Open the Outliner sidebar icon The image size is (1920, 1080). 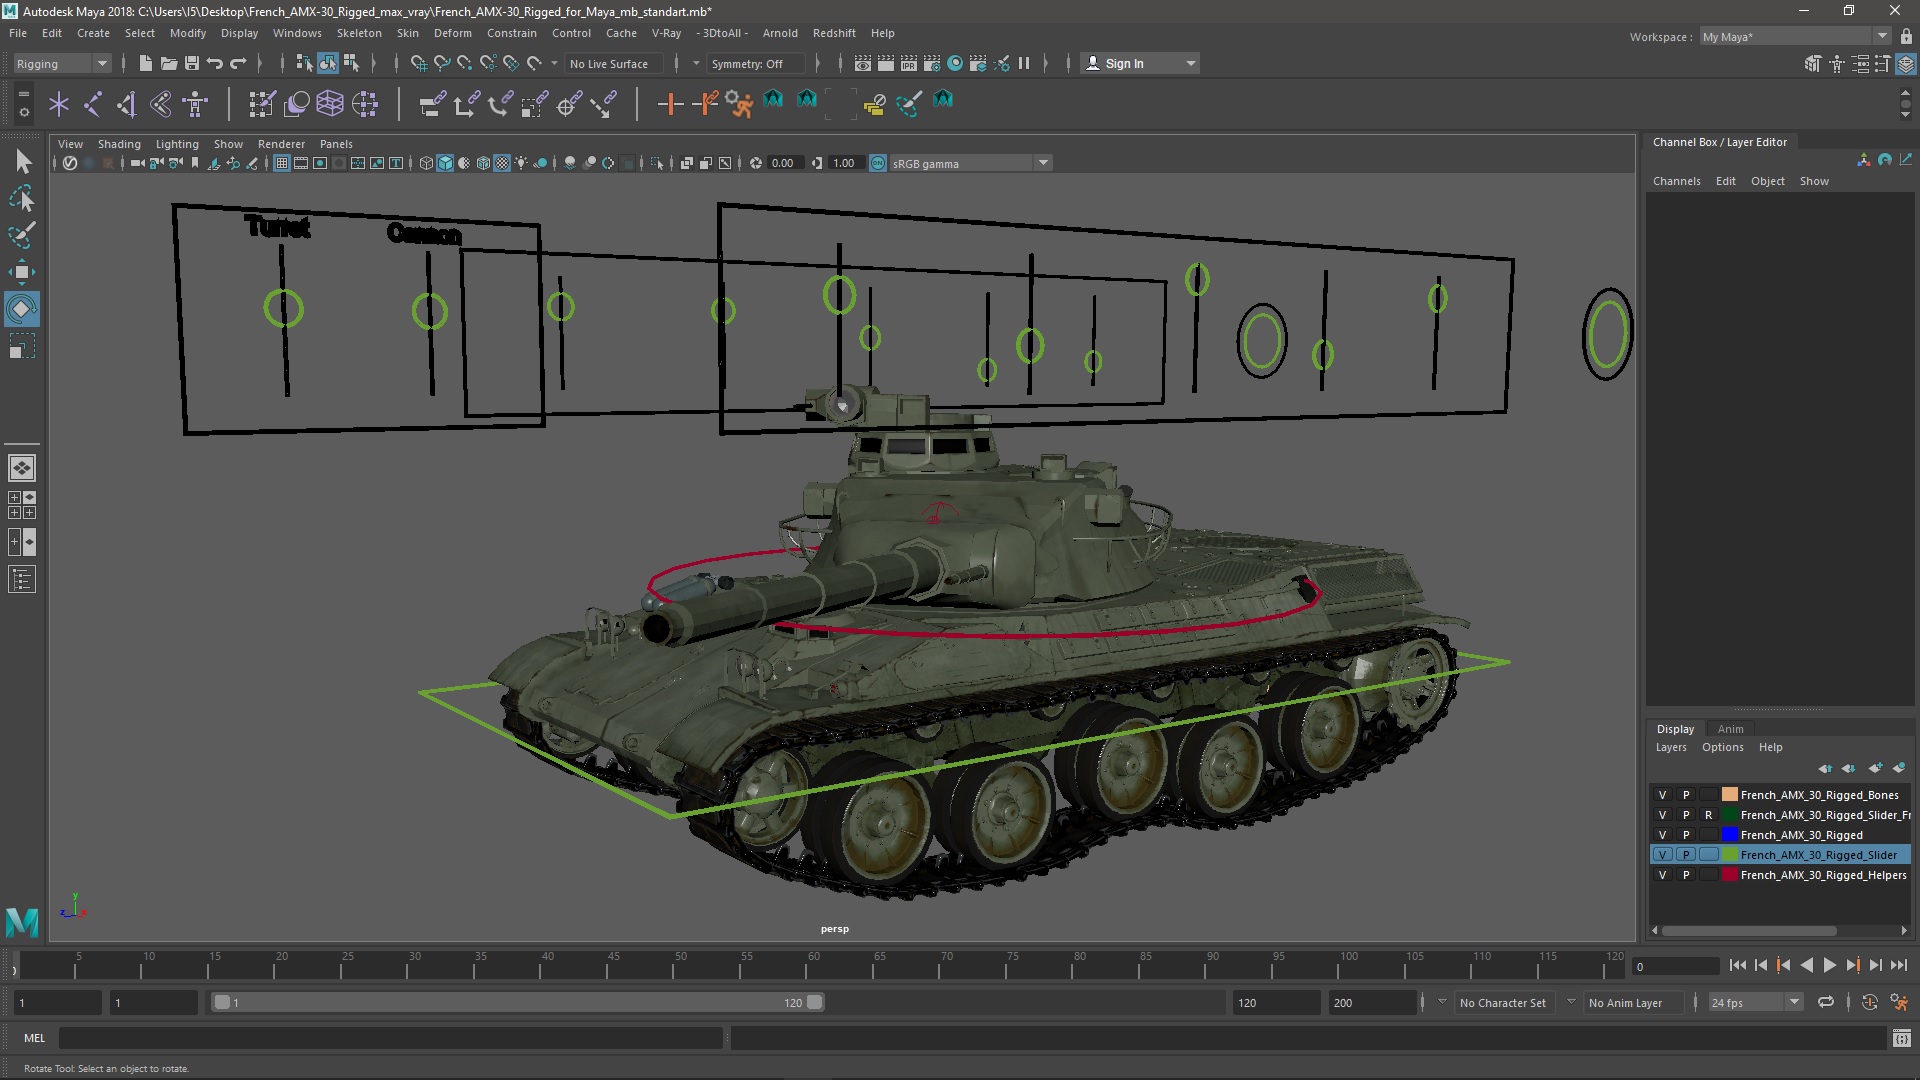pos(22,579)
